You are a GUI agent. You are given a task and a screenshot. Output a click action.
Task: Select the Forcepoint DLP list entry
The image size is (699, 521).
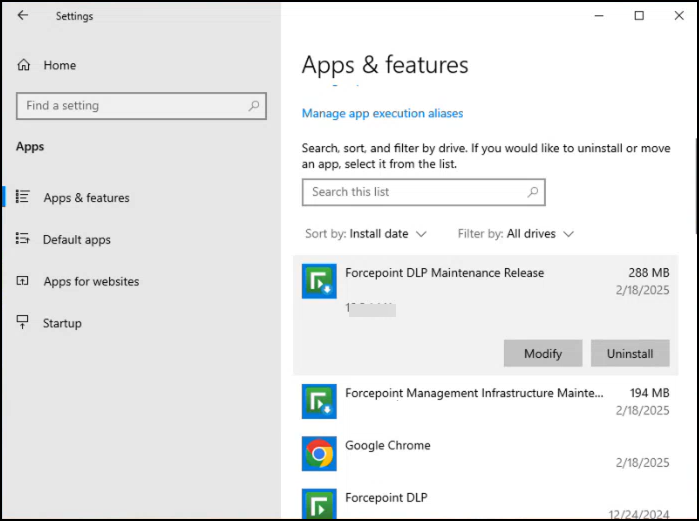(x=385, y=497)
